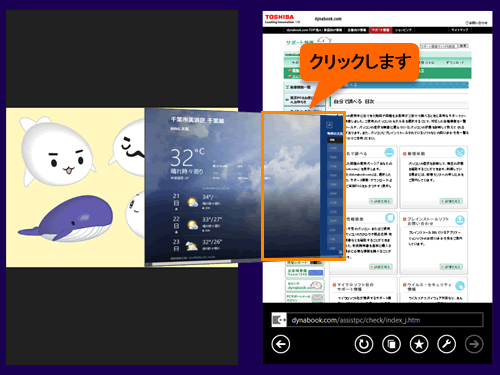Click the green button in the top-right card
Viewport: 500px width, 375px height.
tap(451, 201)
